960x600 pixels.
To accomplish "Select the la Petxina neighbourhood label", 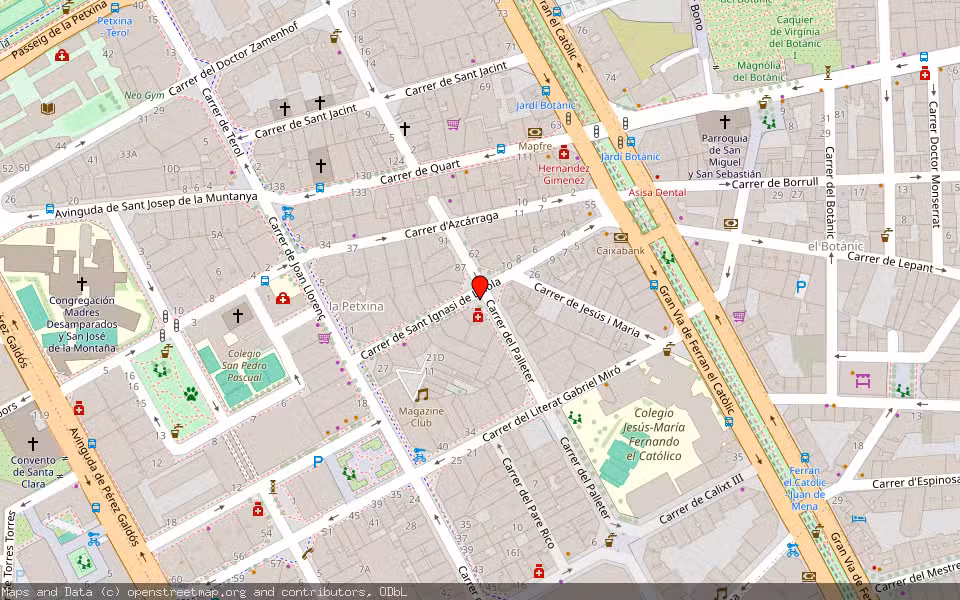I will [356, 306].
